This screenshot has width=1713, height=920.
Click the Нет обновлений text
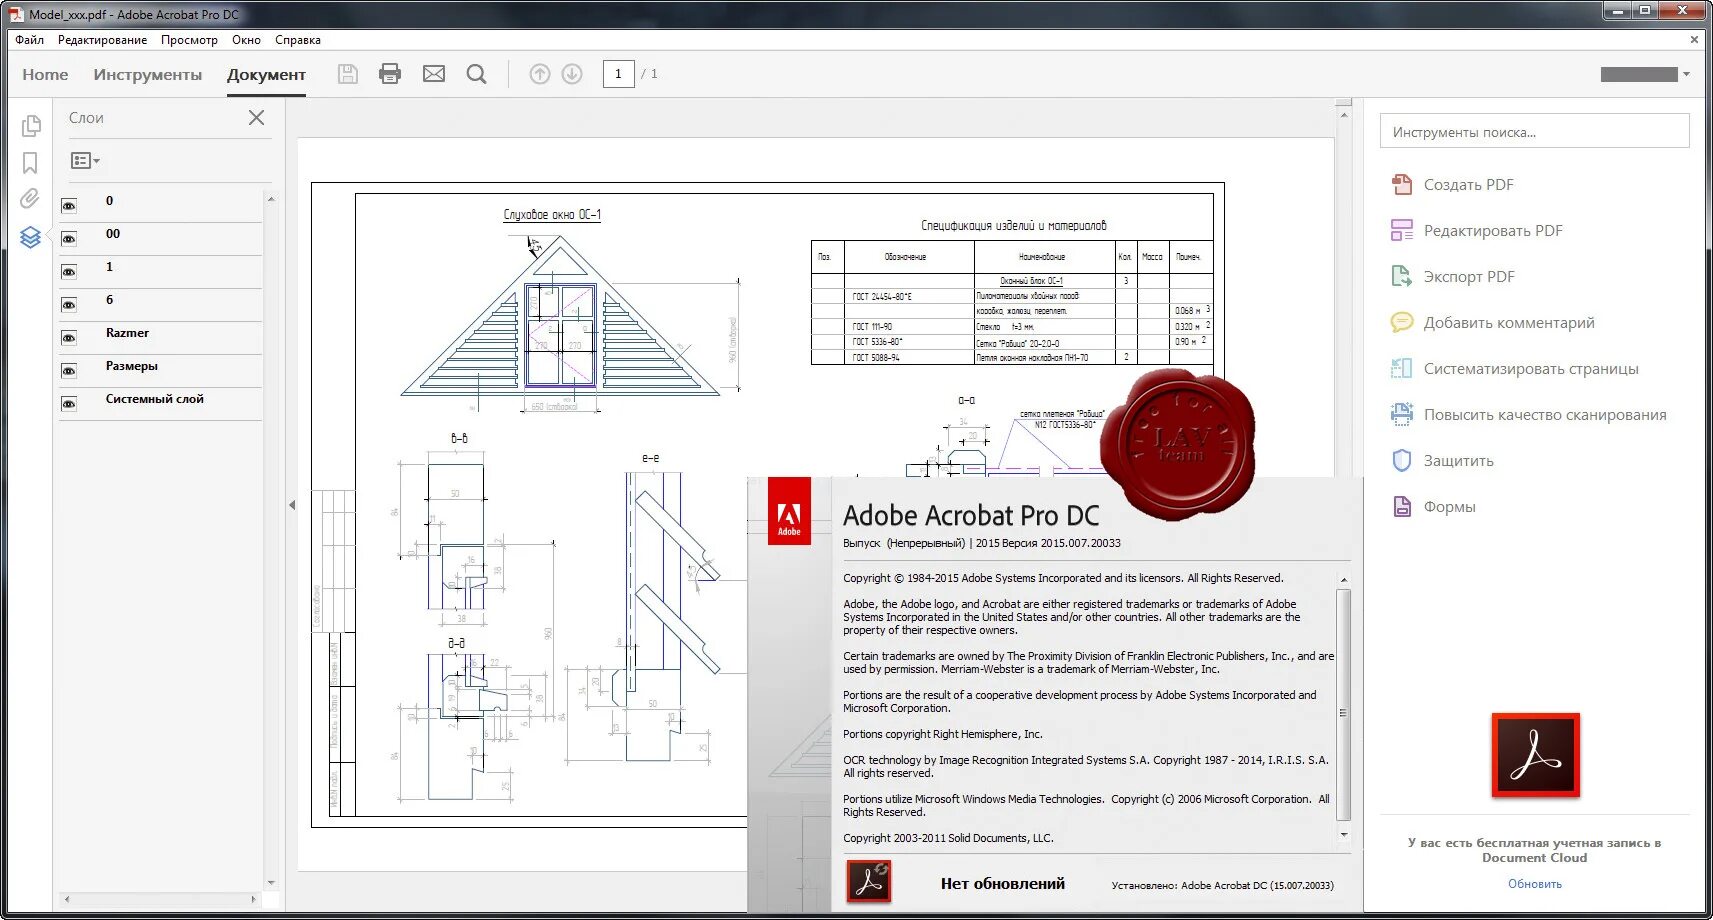(x=1002, y=883)
